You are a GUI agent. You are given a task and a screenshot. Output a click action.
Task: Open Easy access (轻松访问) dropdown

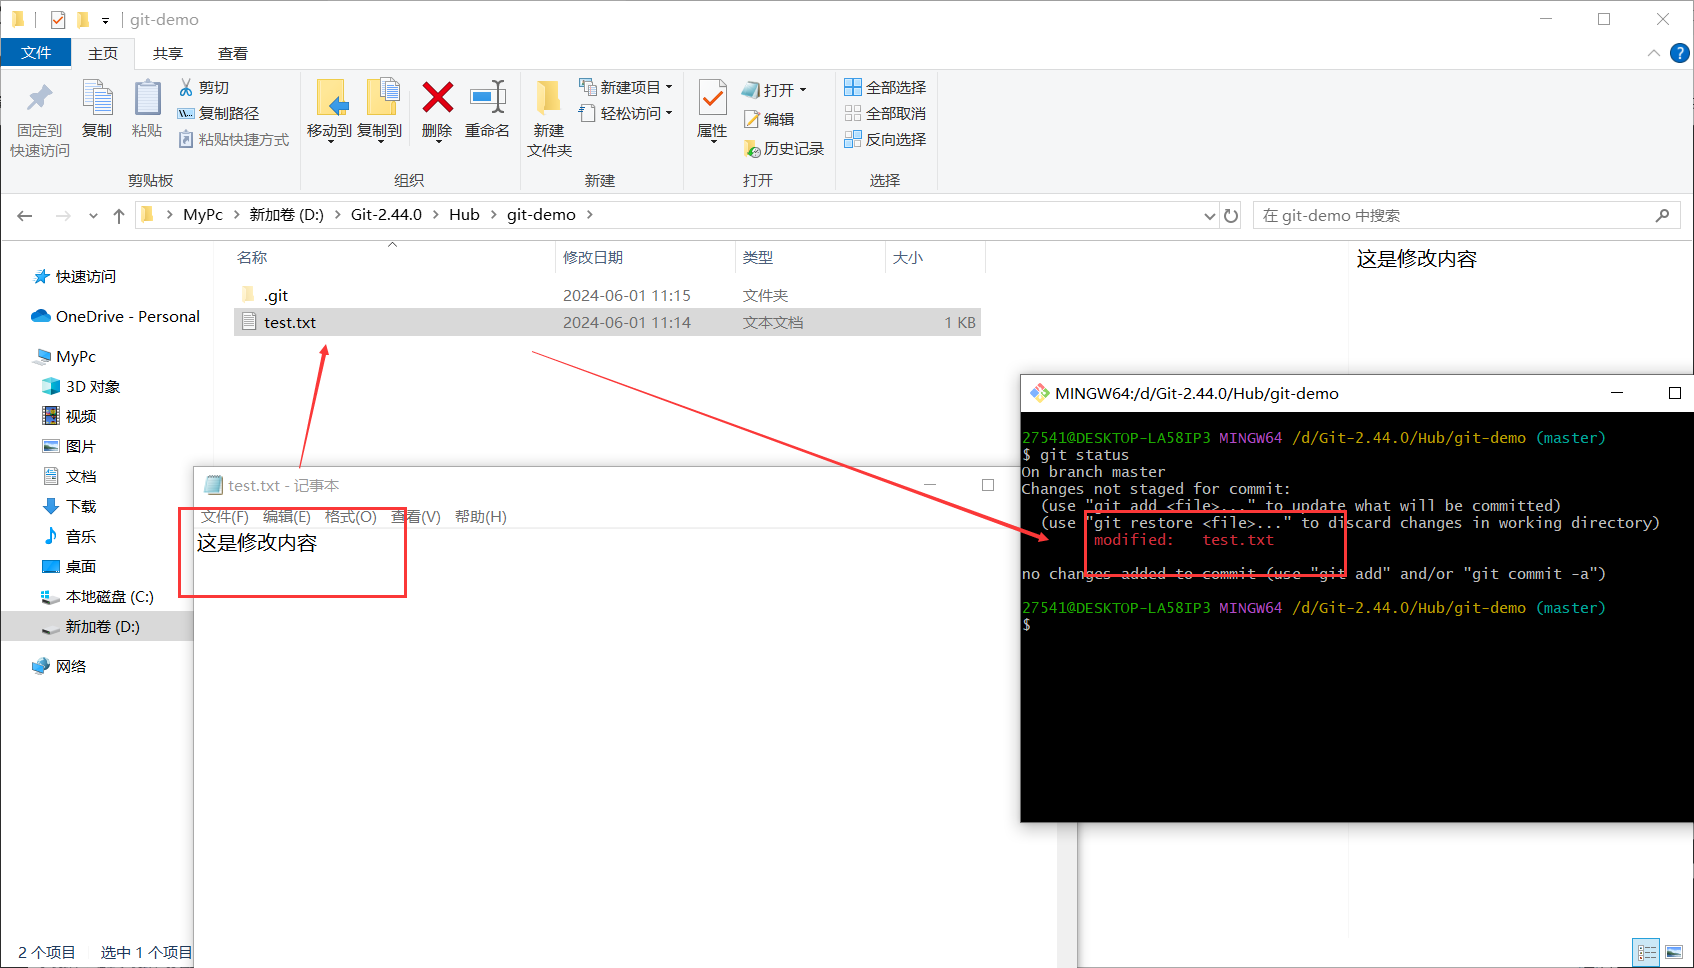(x=626, y=113)
